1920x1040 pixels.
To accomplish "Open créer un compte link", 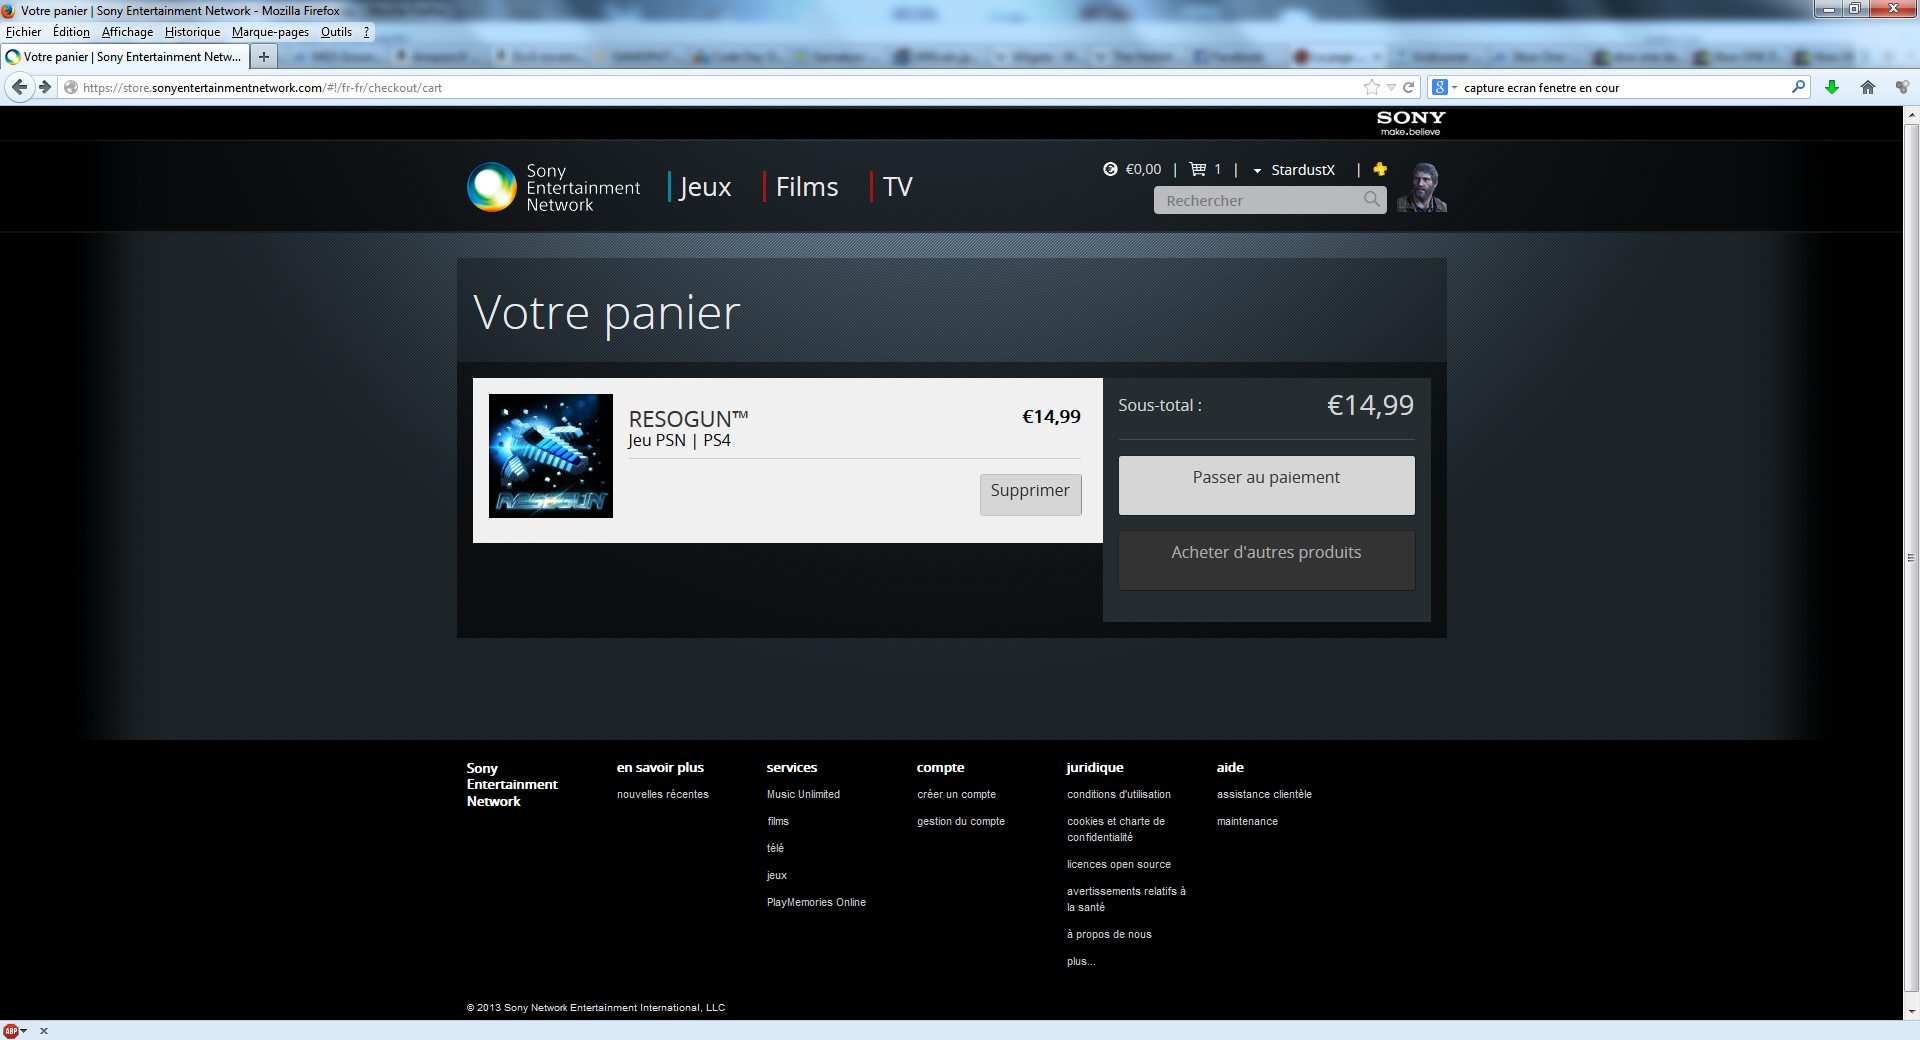I will coord(956,794).
